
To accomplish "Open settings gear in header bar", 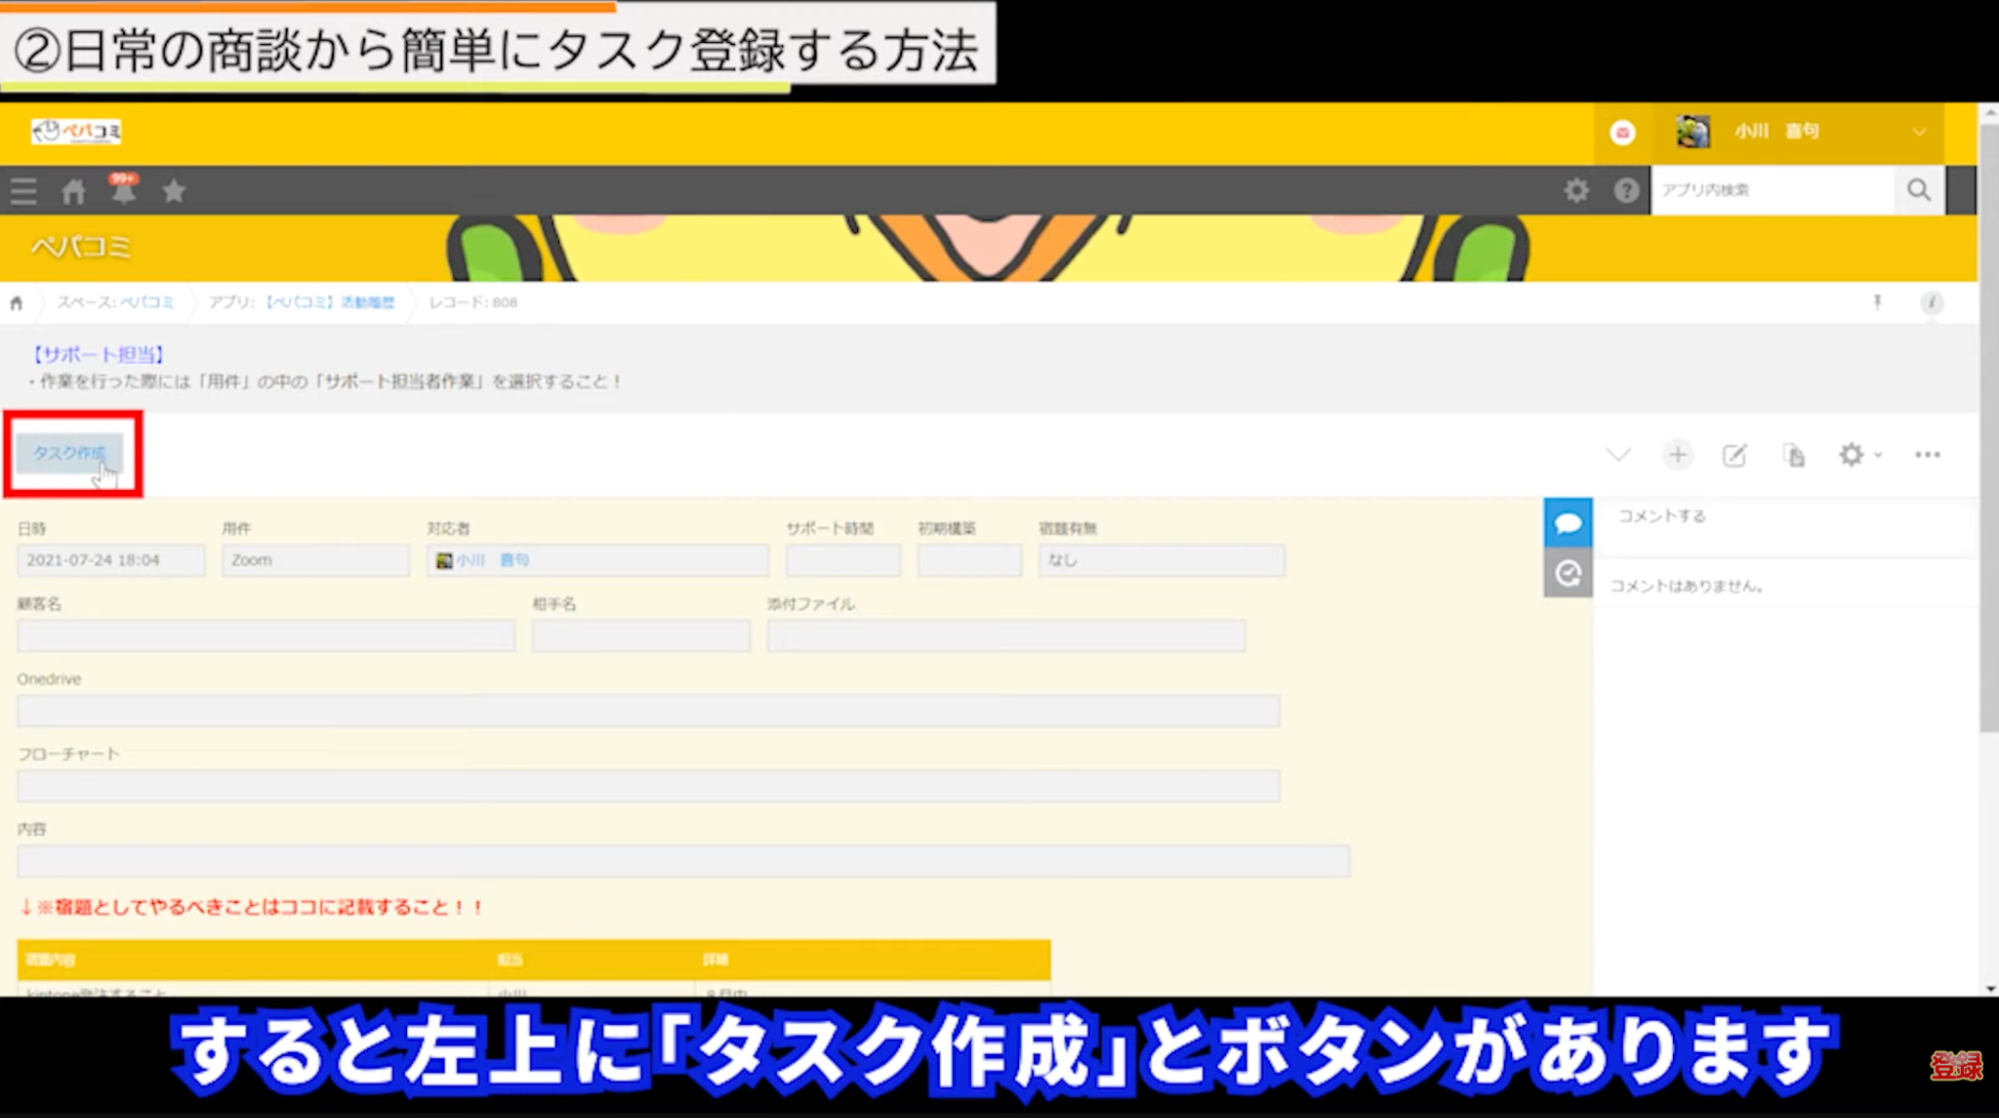I will point(1576,190).
